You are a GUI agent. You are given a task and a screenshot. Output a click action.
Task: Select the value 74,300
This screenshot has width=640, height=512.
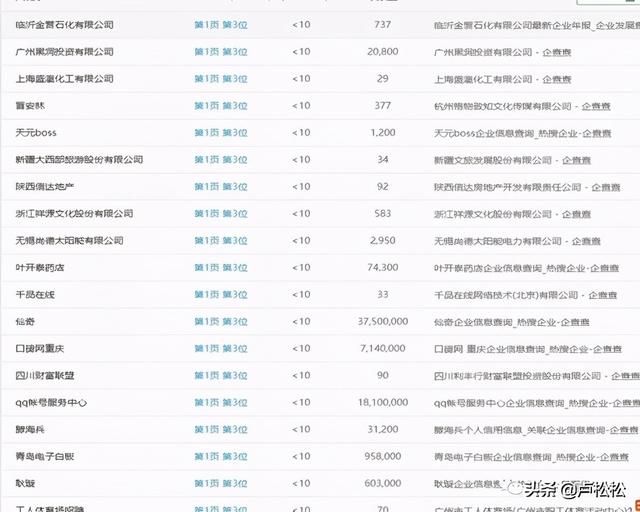382,267
